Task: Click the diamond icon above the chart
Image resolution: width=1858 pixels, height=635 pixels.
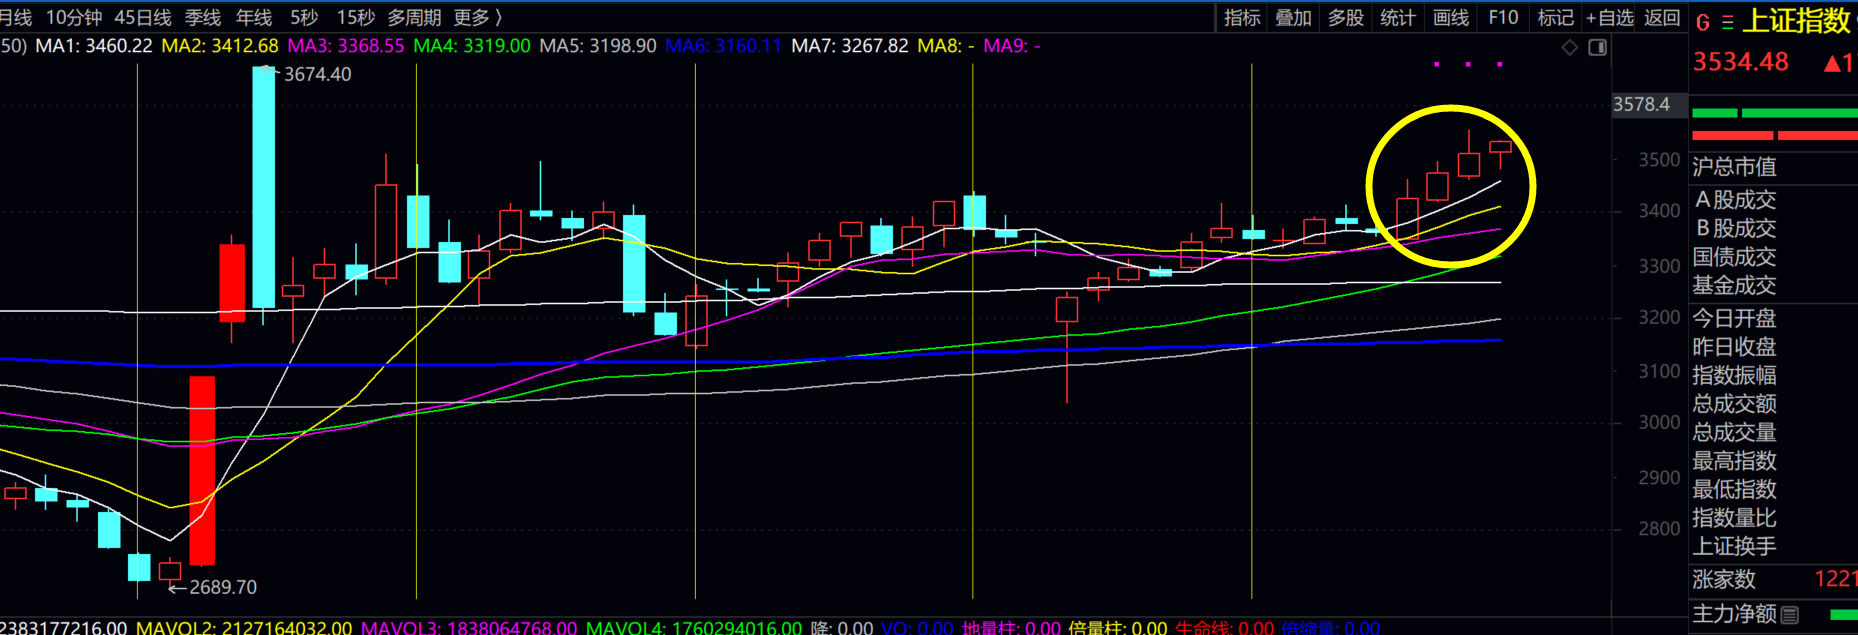Action: tap(1570, 47)
